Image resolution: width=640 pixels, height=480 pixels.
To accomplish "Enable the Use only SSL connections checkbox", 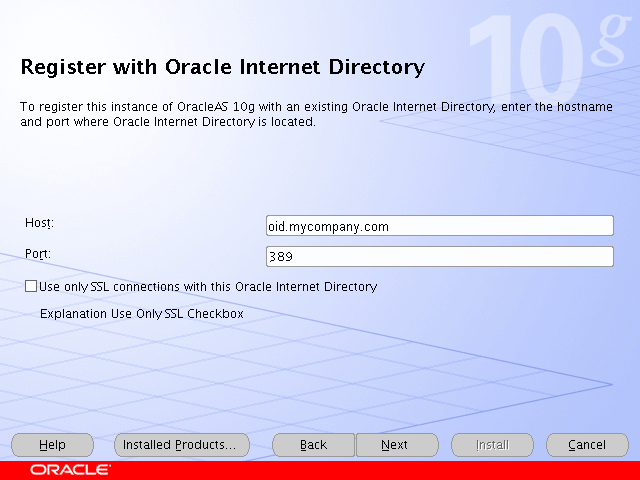I will tap(31, 286).
